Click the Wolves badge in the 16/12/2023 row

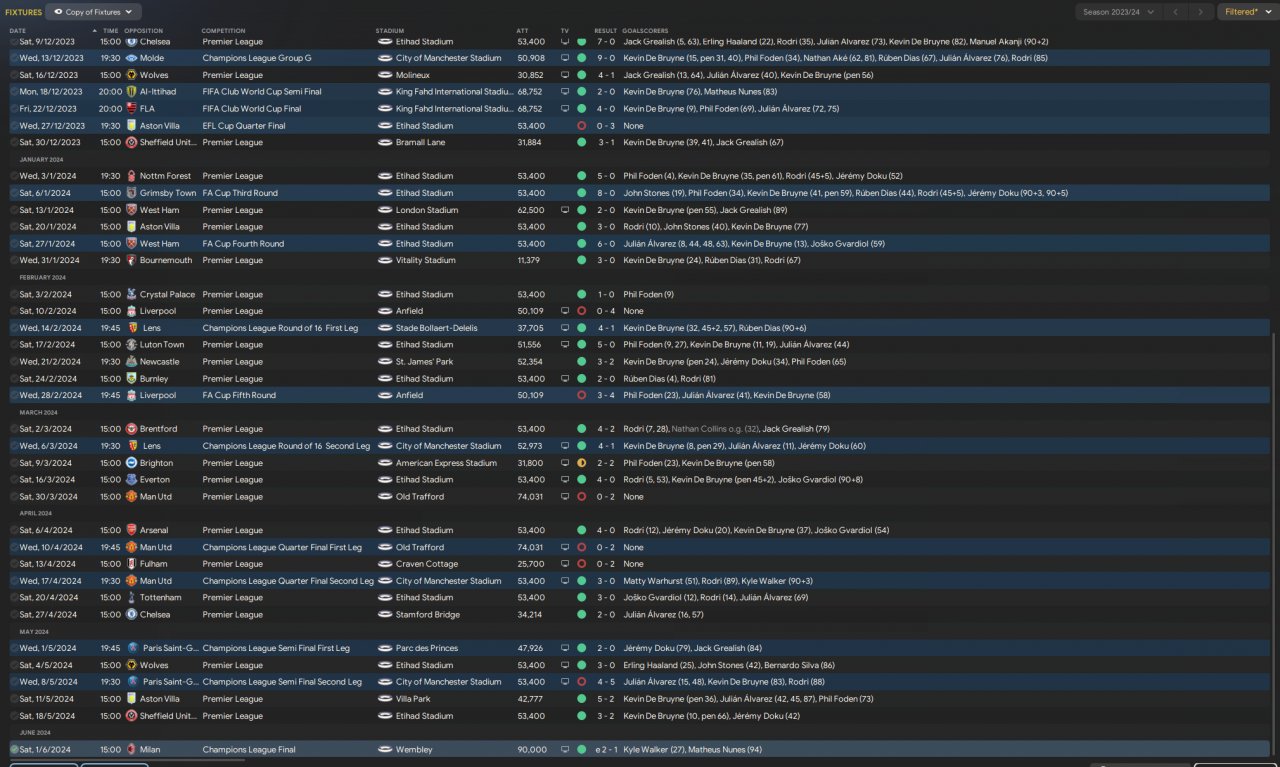(131, 75)
